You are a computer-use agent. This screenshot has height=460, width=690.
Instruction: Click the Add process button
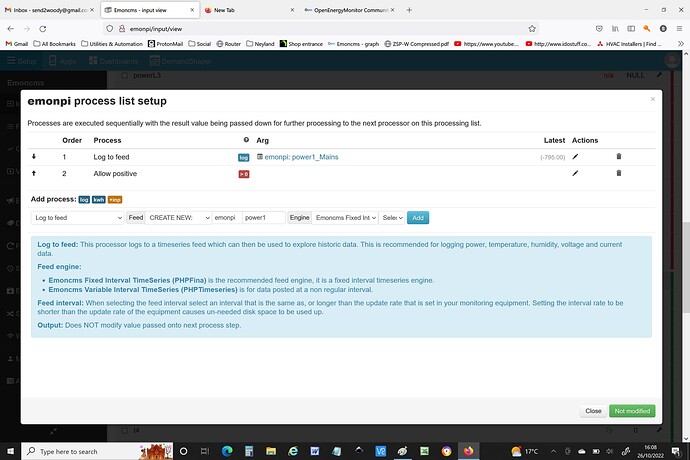[x=418, y=218]
